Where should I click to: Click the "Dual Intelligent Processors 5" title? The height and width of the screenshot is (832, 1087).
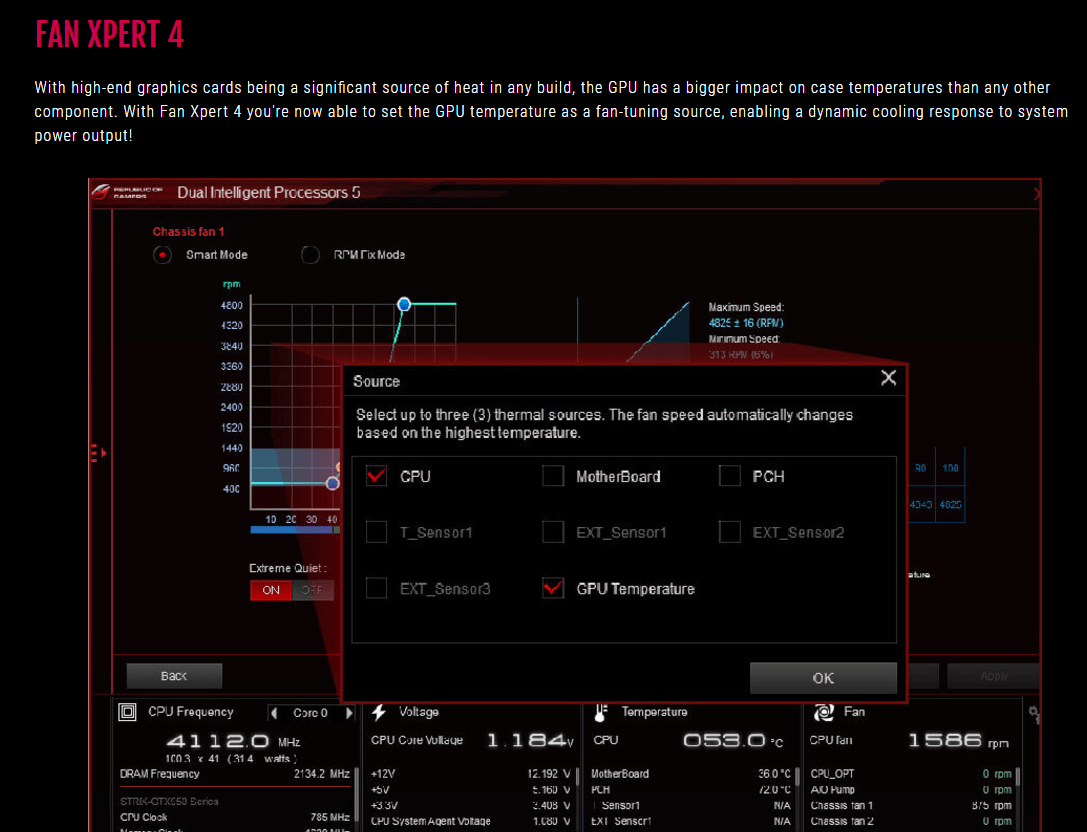point(269,193)
